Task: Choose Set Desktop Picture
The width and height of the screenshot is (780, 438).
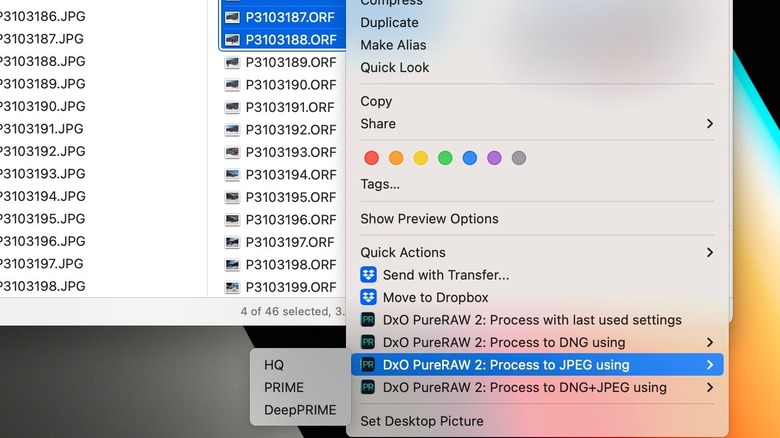Action: (x=422, y=421)
